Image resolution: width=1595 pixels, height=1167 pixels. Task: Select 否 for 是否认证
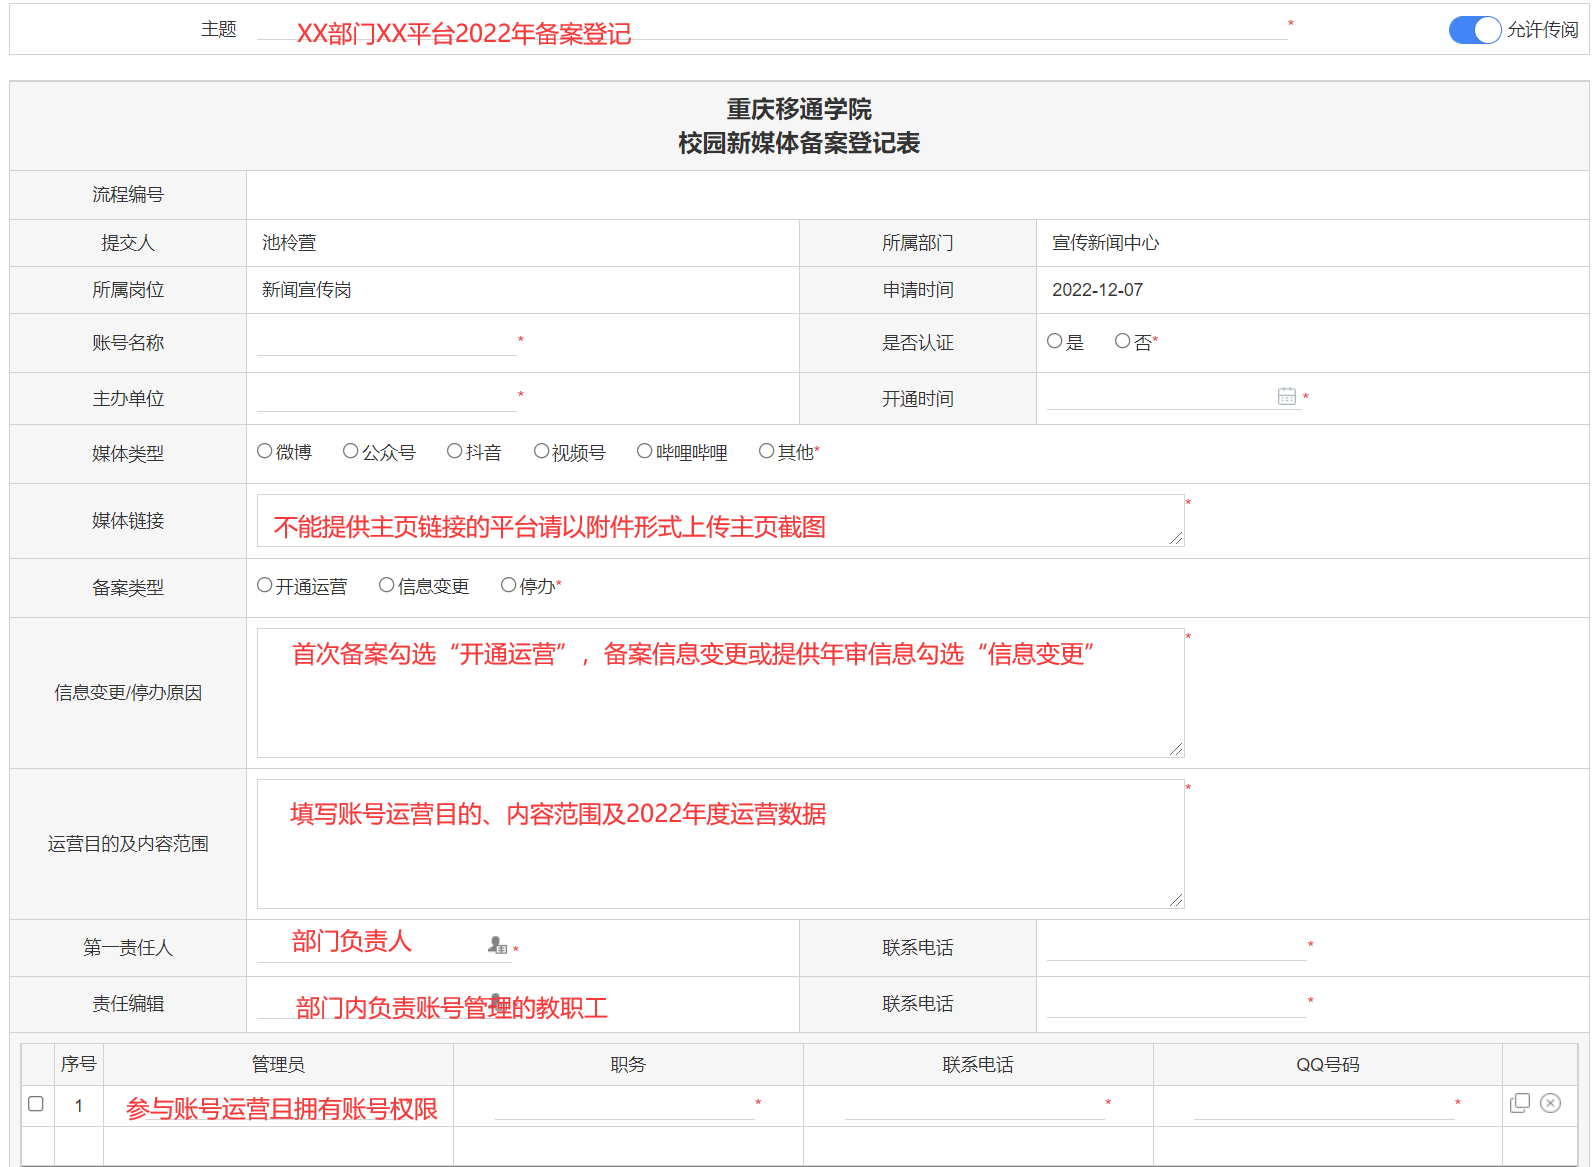tap(1122, 342)
